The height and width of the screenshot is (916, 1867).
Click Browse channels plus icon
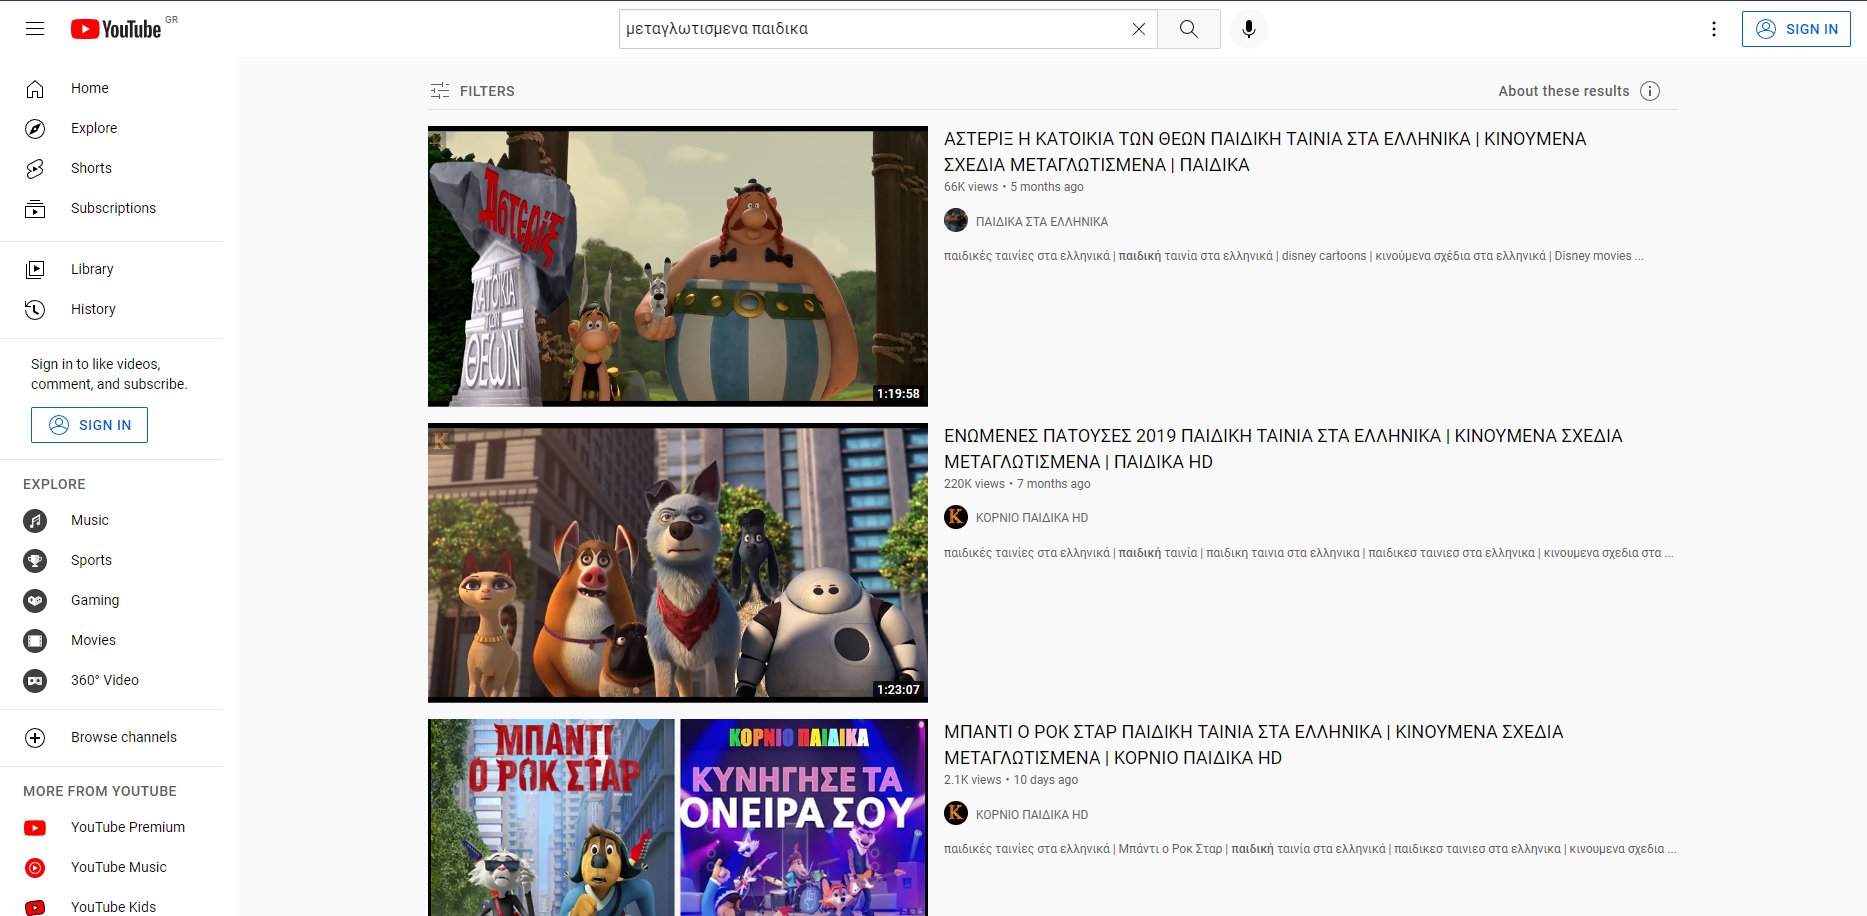click(x=35, y=738)
